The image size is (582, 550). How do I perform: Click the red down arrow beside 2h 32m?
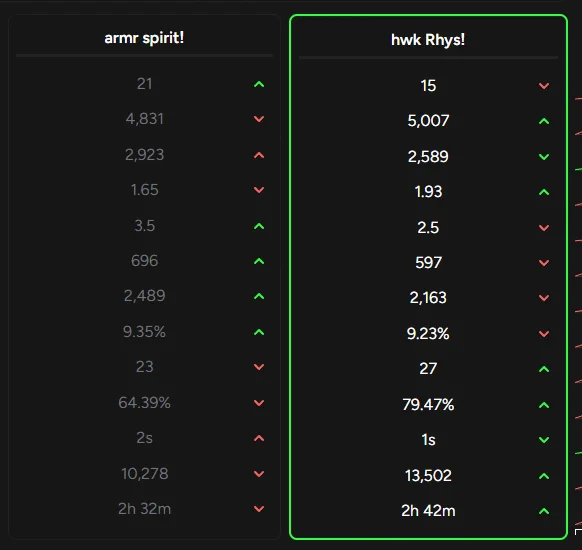[259, 509]
